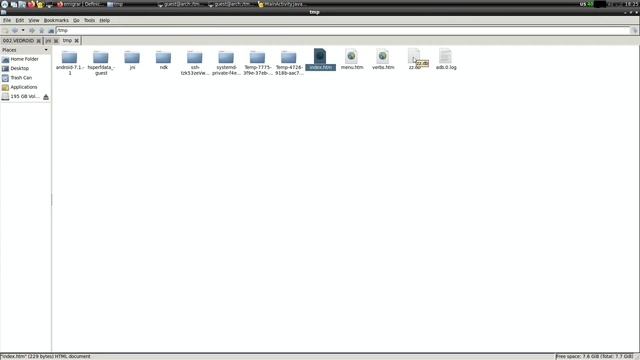Select the systemd-private folder
The image size is (640, 360).
(x=226, y=62)
